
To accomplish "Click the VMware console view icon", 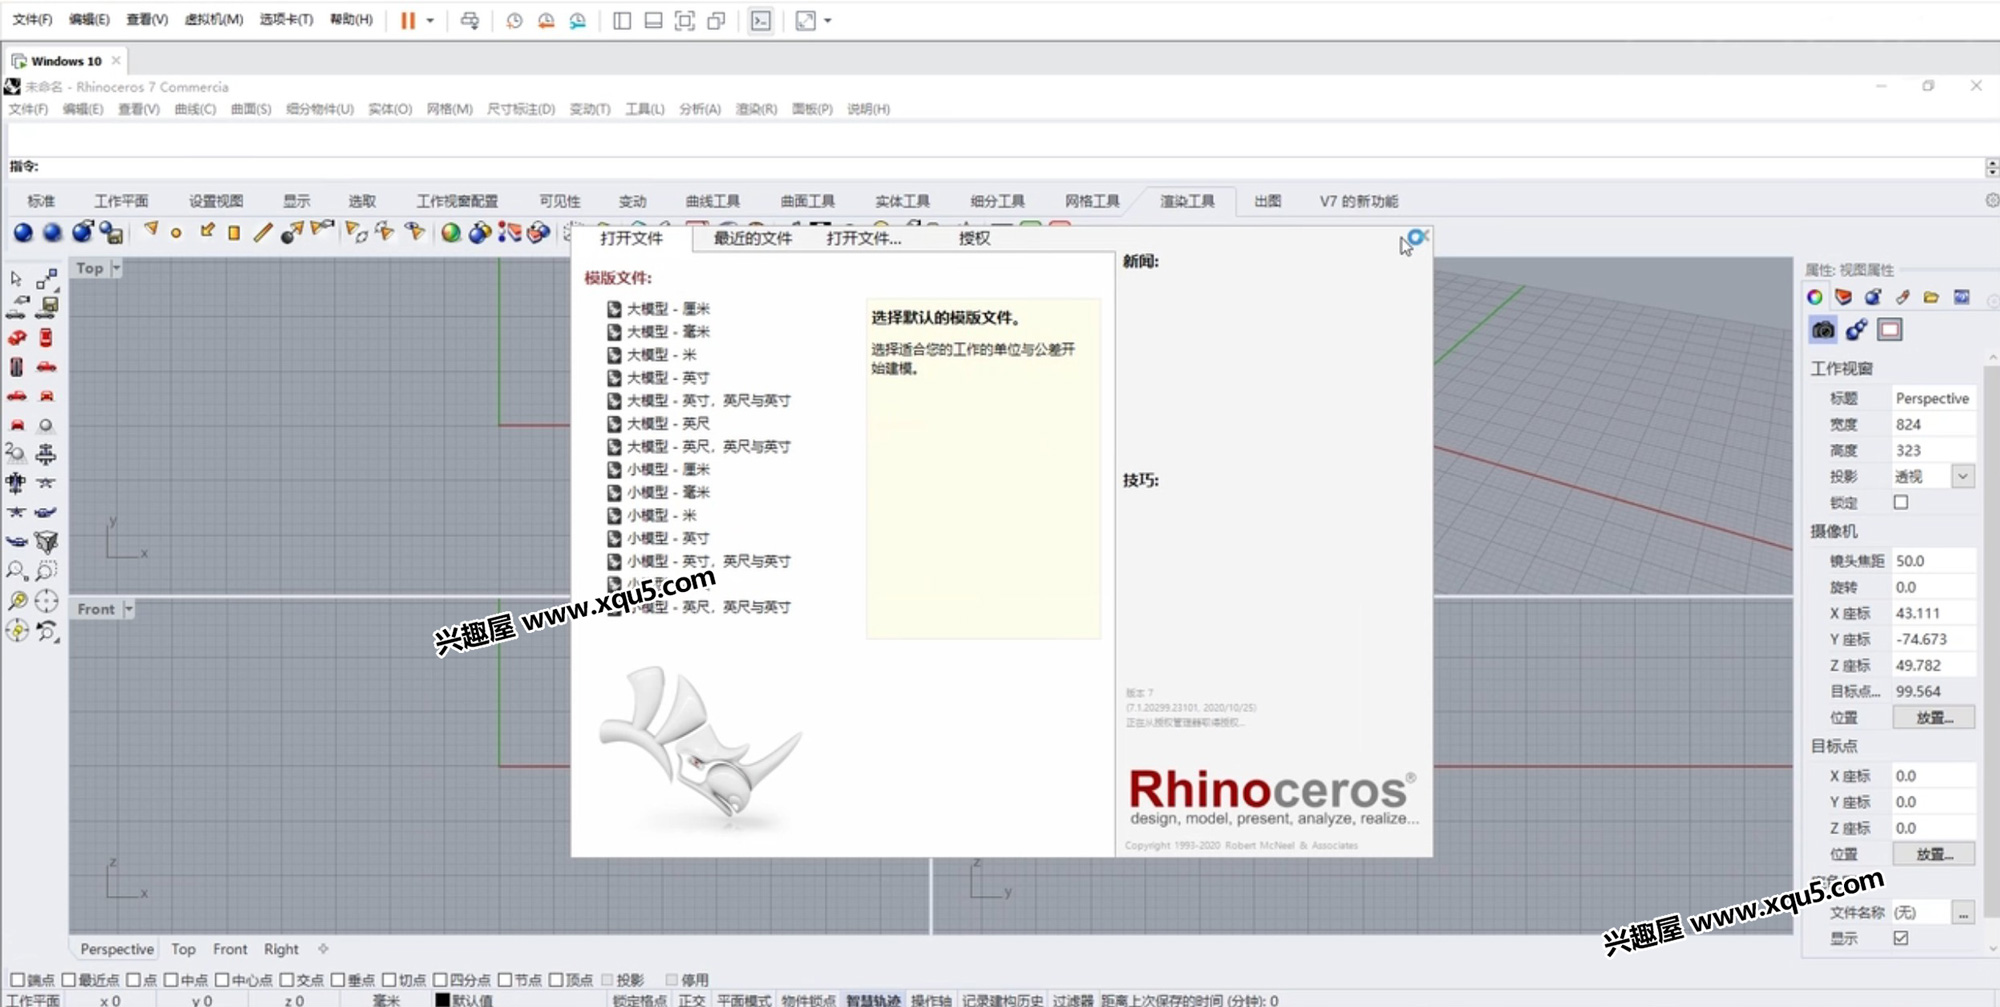I will [761, 20].
